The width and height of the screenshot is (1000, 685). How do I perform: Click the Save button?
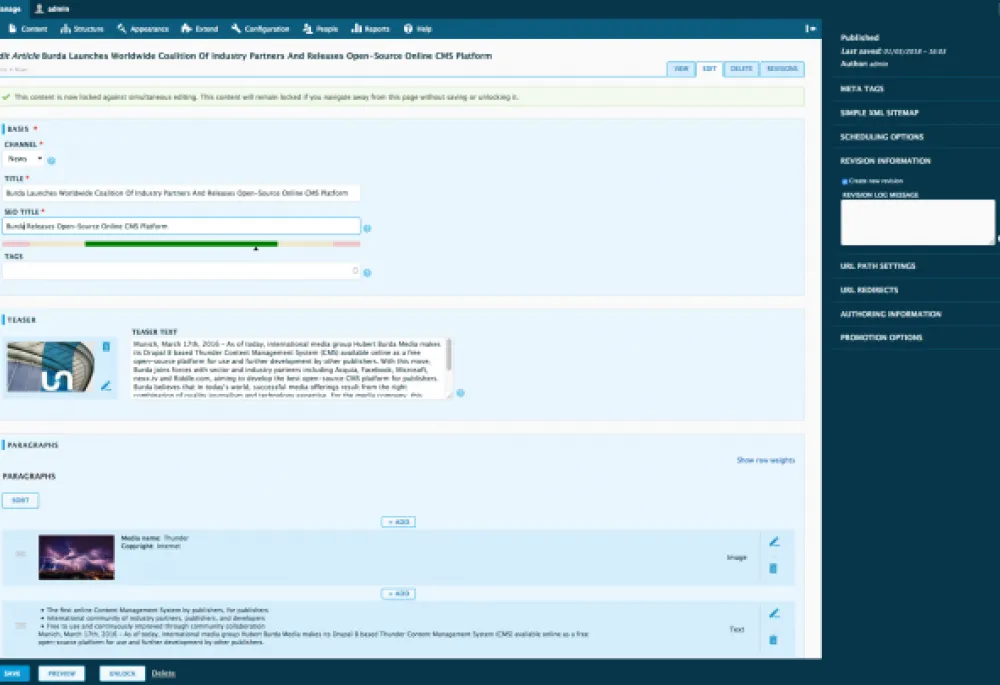pos(13,674)
